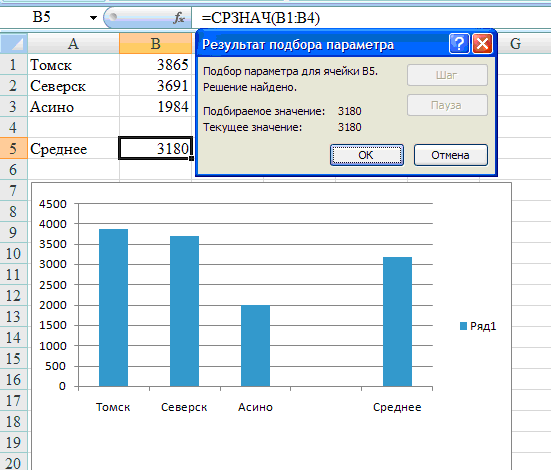Select column G header
The width and height of the screenshot is (551, 470).
coord(515,44)
